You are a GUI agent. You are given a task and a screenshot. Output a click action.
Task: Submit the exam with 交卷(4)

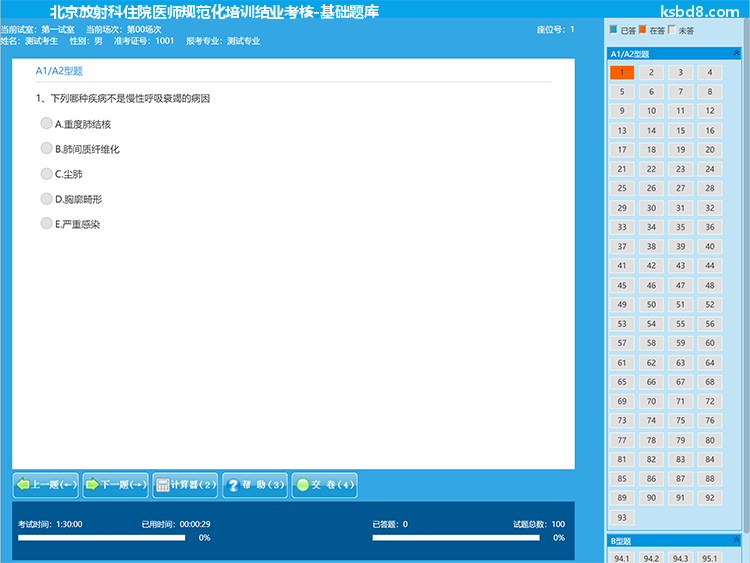[x=325, y=485]
